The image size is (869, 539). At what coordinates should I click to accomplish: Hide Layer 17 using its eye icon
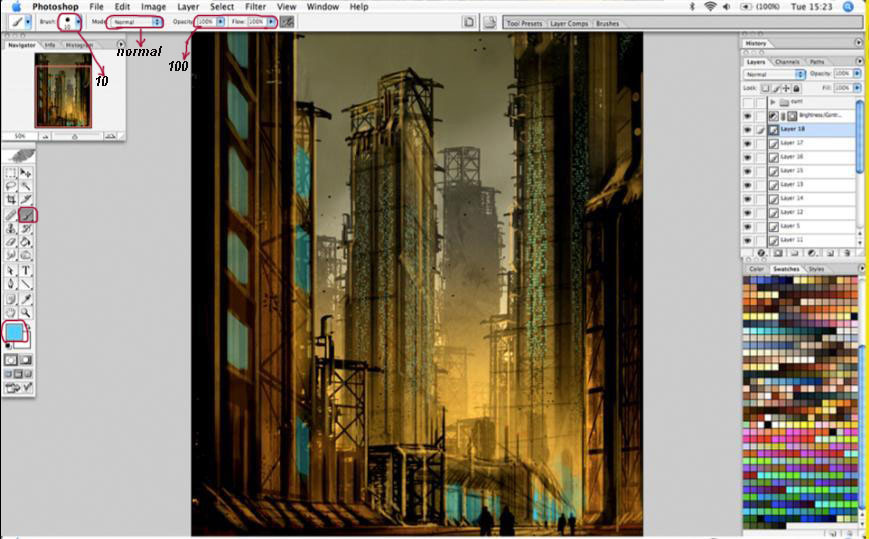[x=748, y=143]
